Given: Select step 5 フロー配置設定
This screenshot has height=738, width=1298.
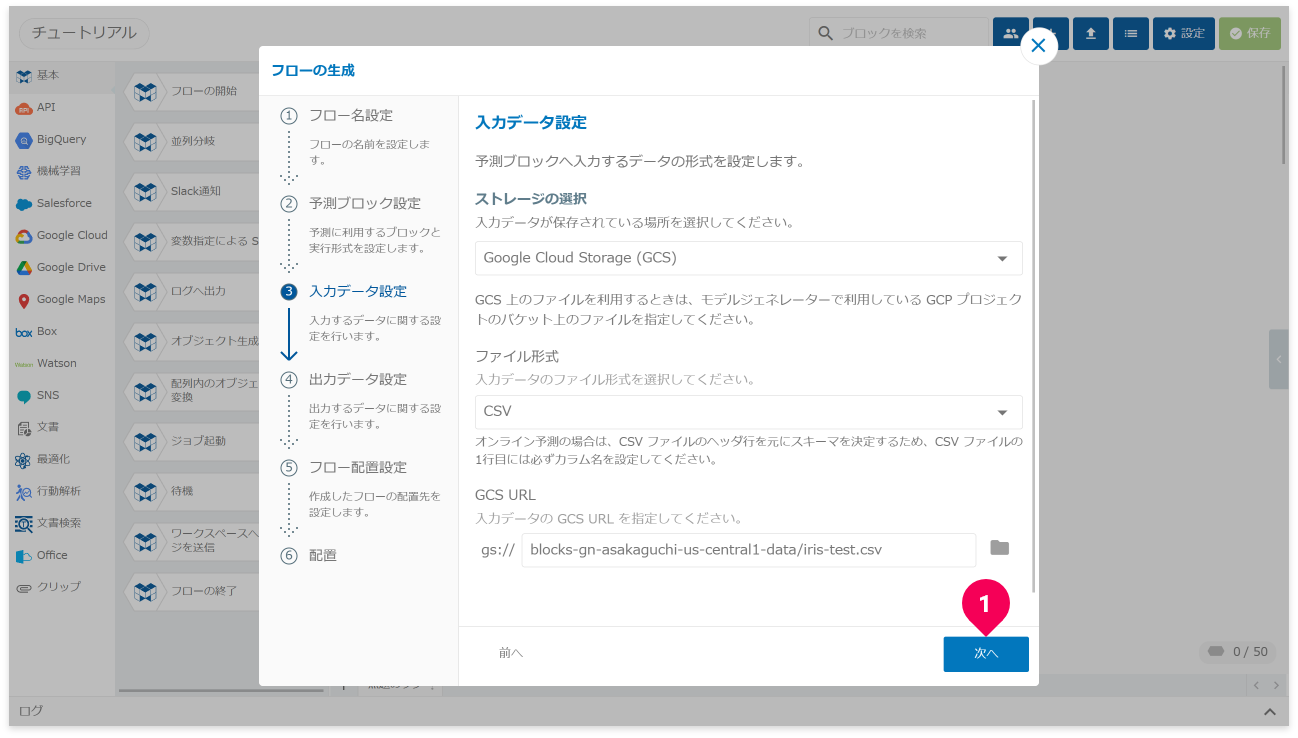Looking at the screenshot, I should (x=344, y=467).
